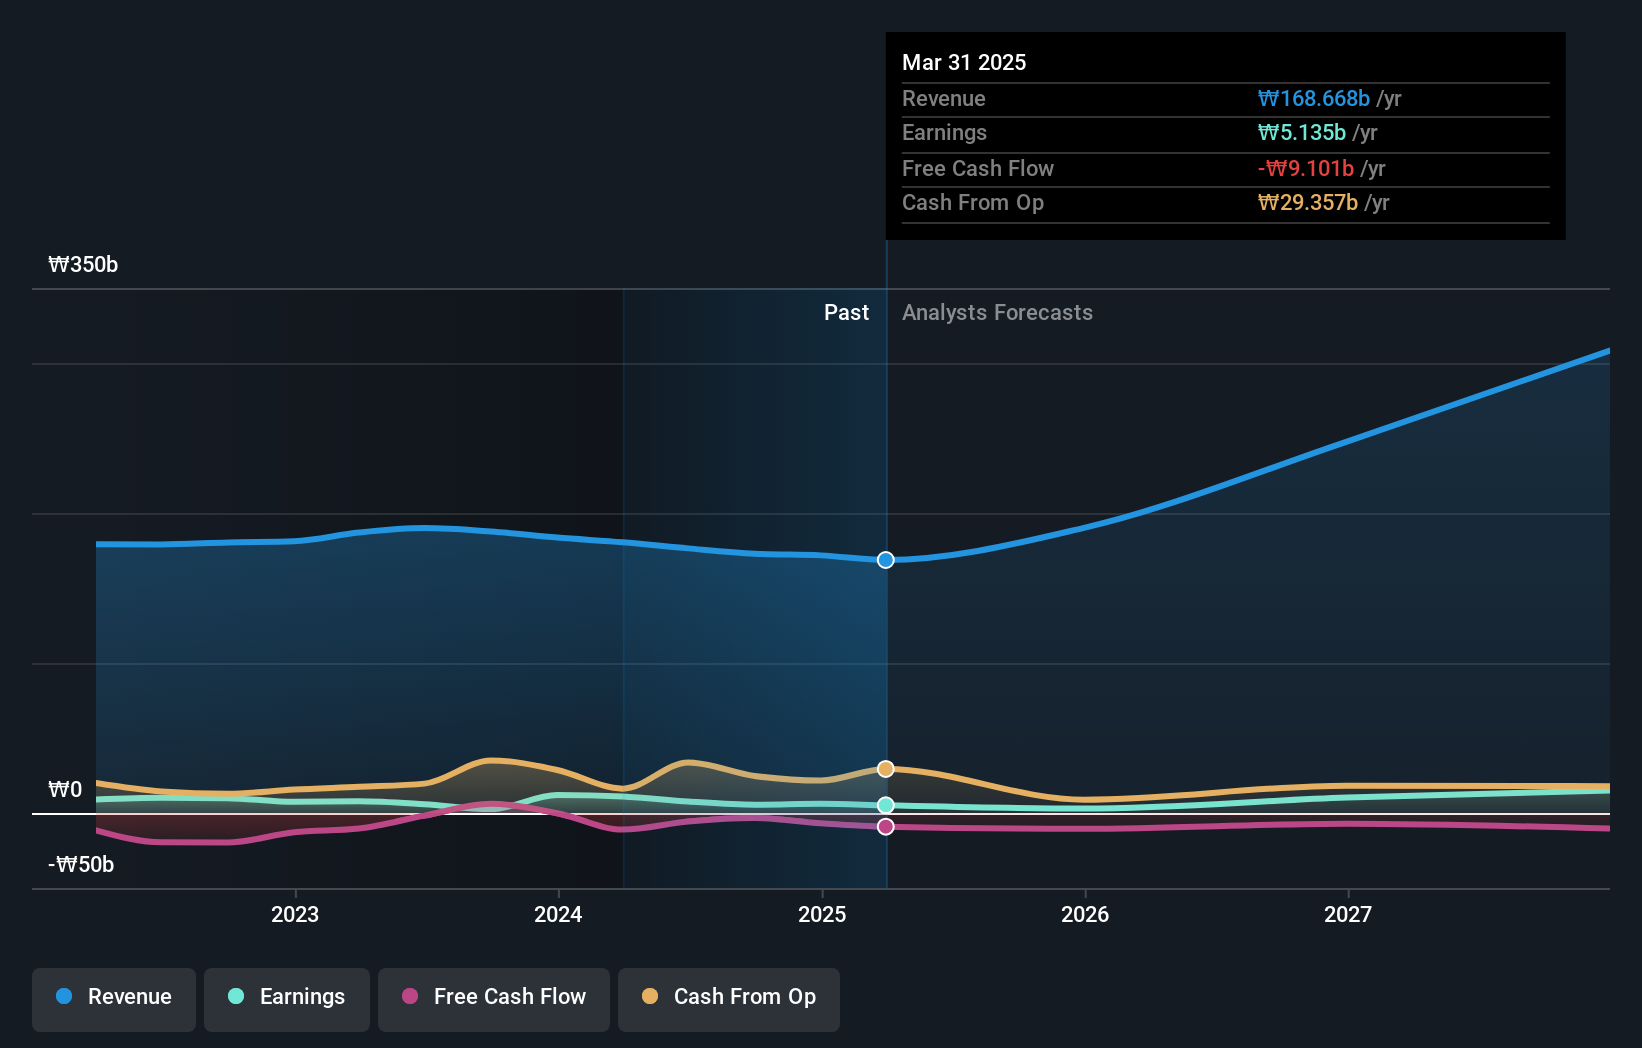Click the Cash From Op label in tooltip

point(973,203)
